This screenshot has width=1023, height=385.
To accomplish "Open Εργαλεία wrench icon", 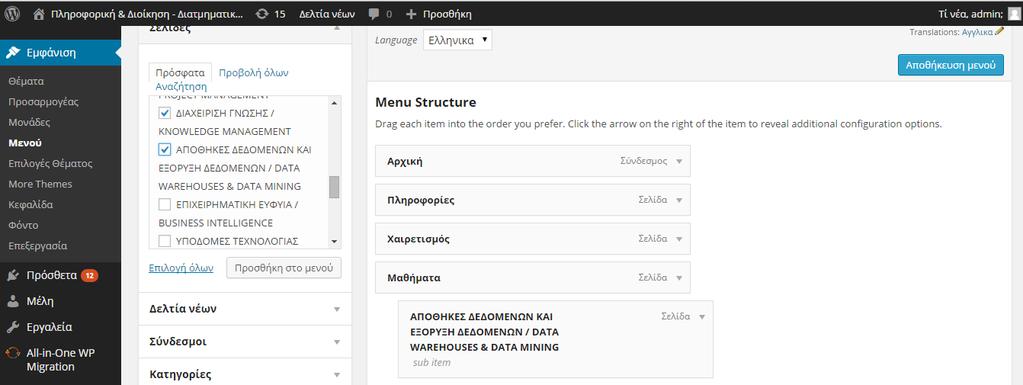I will click(x=13, y=328).
